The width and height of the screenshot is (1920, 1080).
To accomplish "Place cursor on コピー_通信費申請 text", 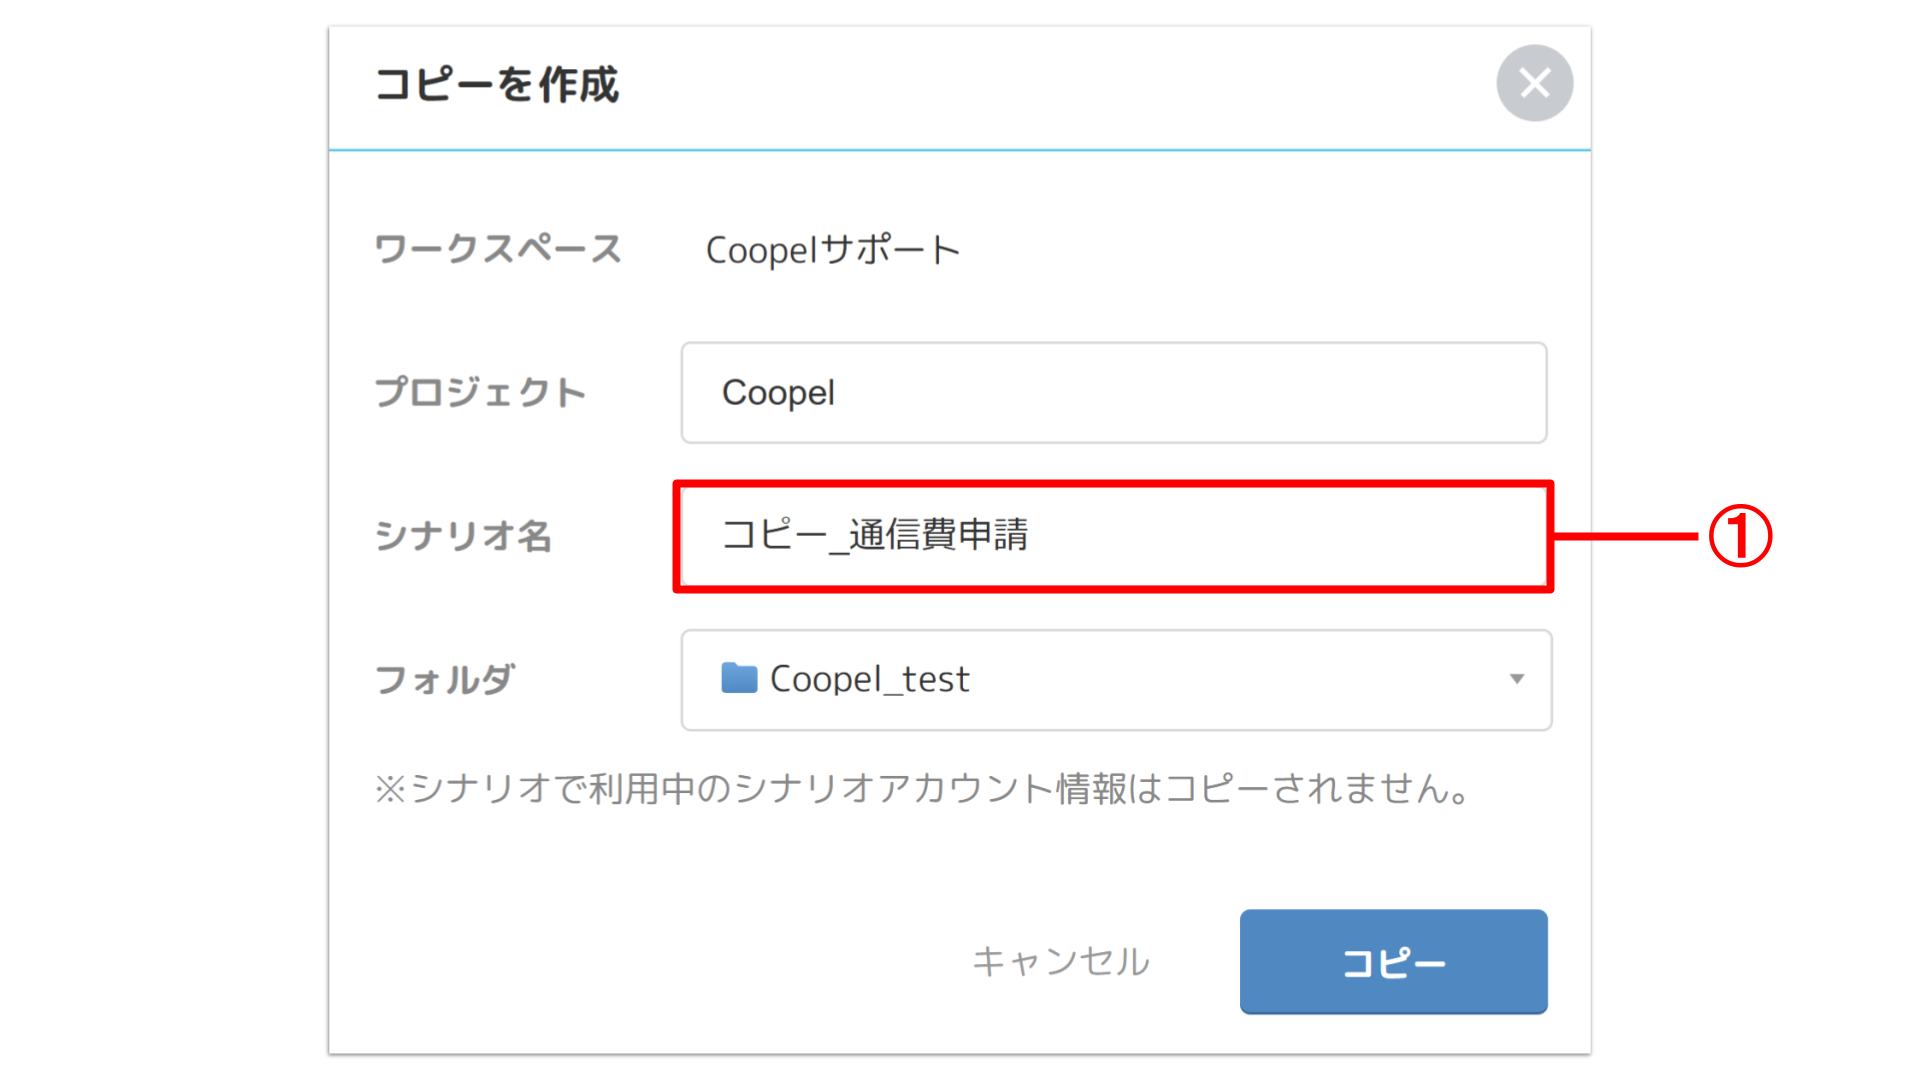I will (875, 536).
